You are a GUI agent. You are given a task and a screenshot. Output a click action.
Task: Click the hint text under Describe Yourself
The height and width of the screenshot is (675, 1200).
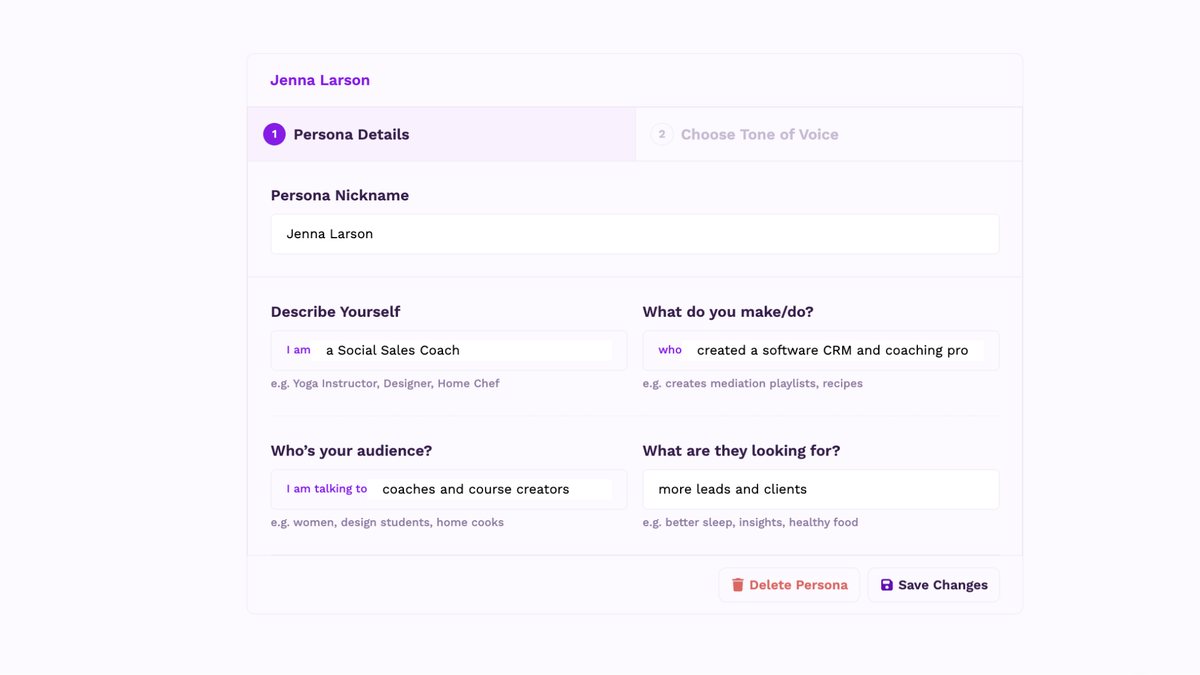(x=385, y=383)
